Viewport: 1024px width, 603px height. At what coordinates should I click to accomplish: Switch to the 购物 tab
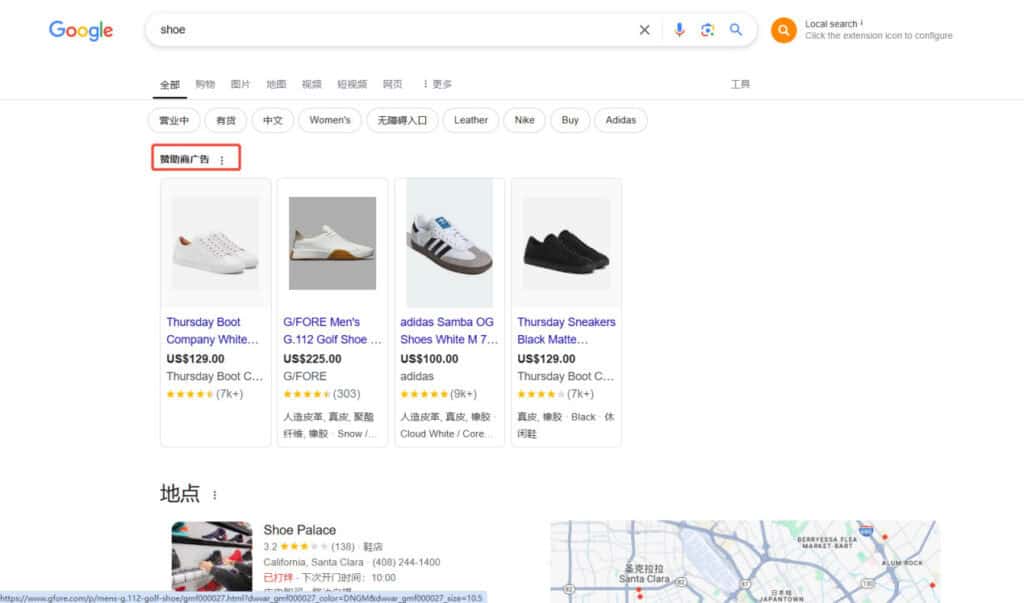click(205, 84)
